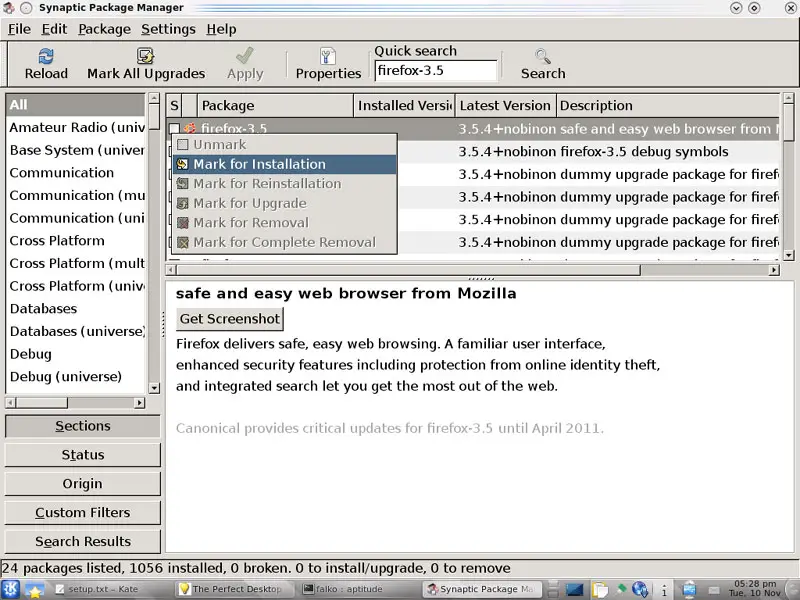Click the star folder icon in taskbar
800x600 pixels.
click(x=35, y=590)
